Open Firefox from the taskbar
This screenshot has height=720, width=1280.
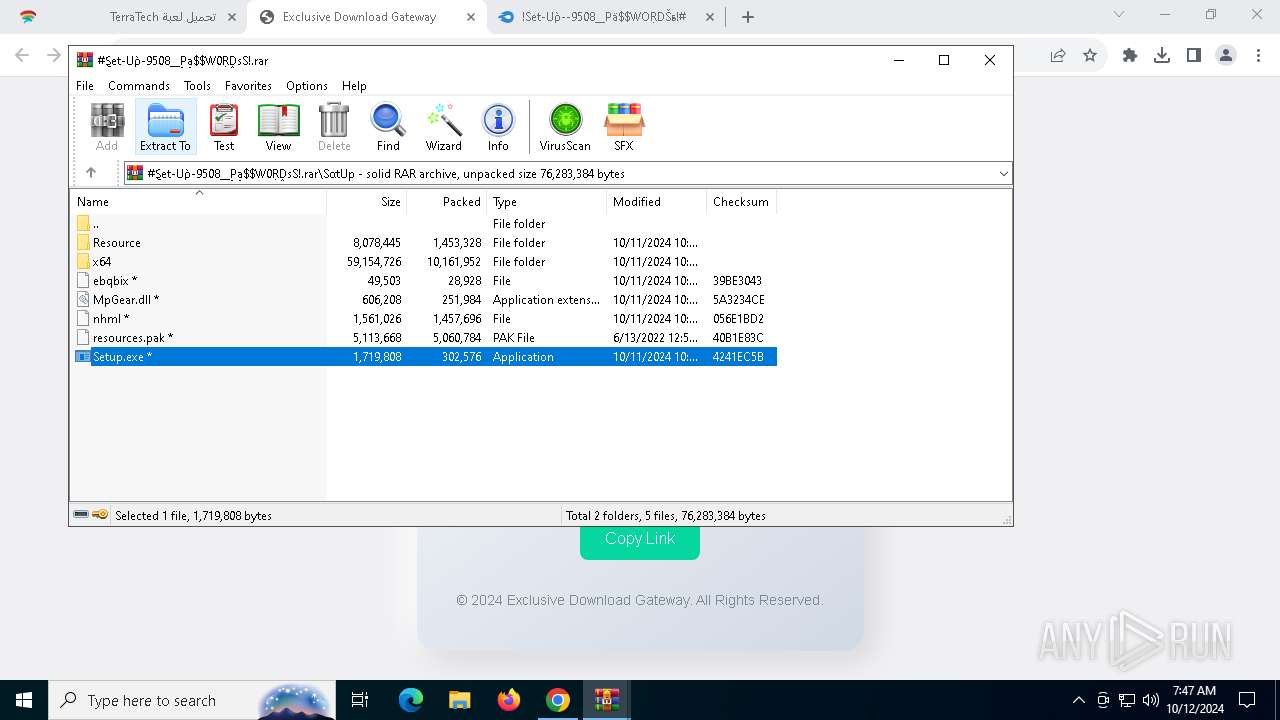[509, 700]
